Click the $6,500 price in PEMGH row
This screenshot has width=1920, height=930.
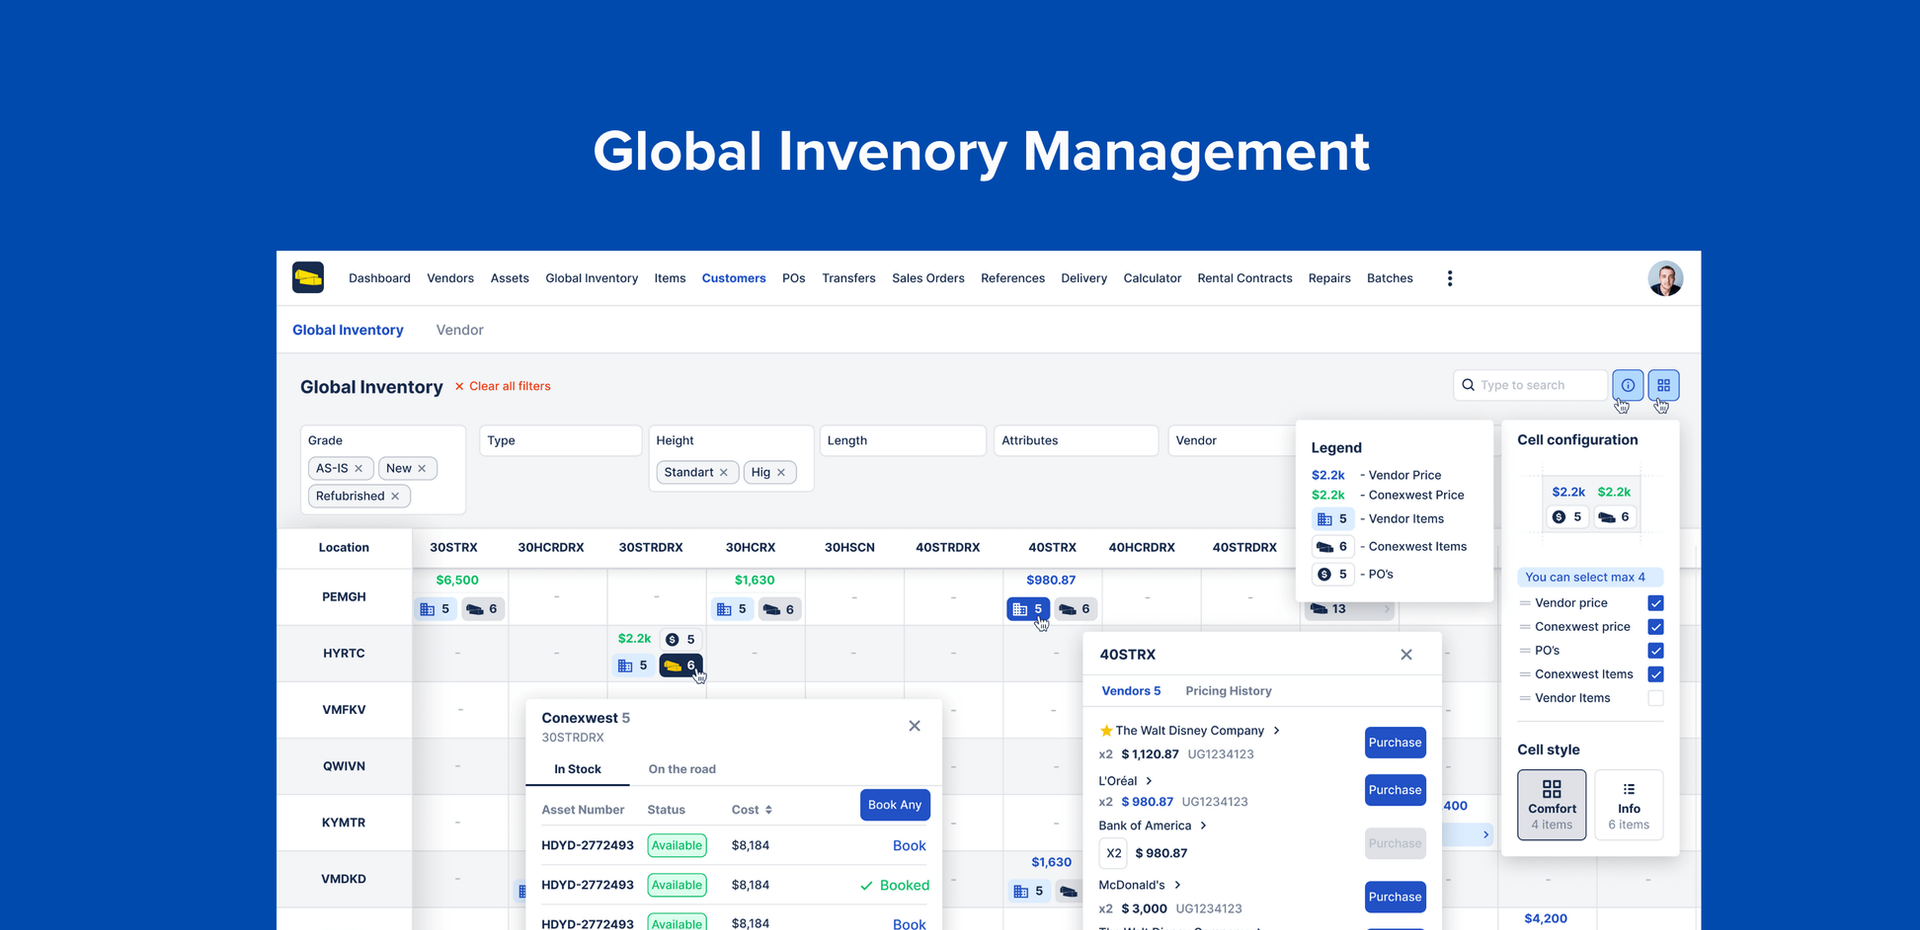tap(457, 580)
